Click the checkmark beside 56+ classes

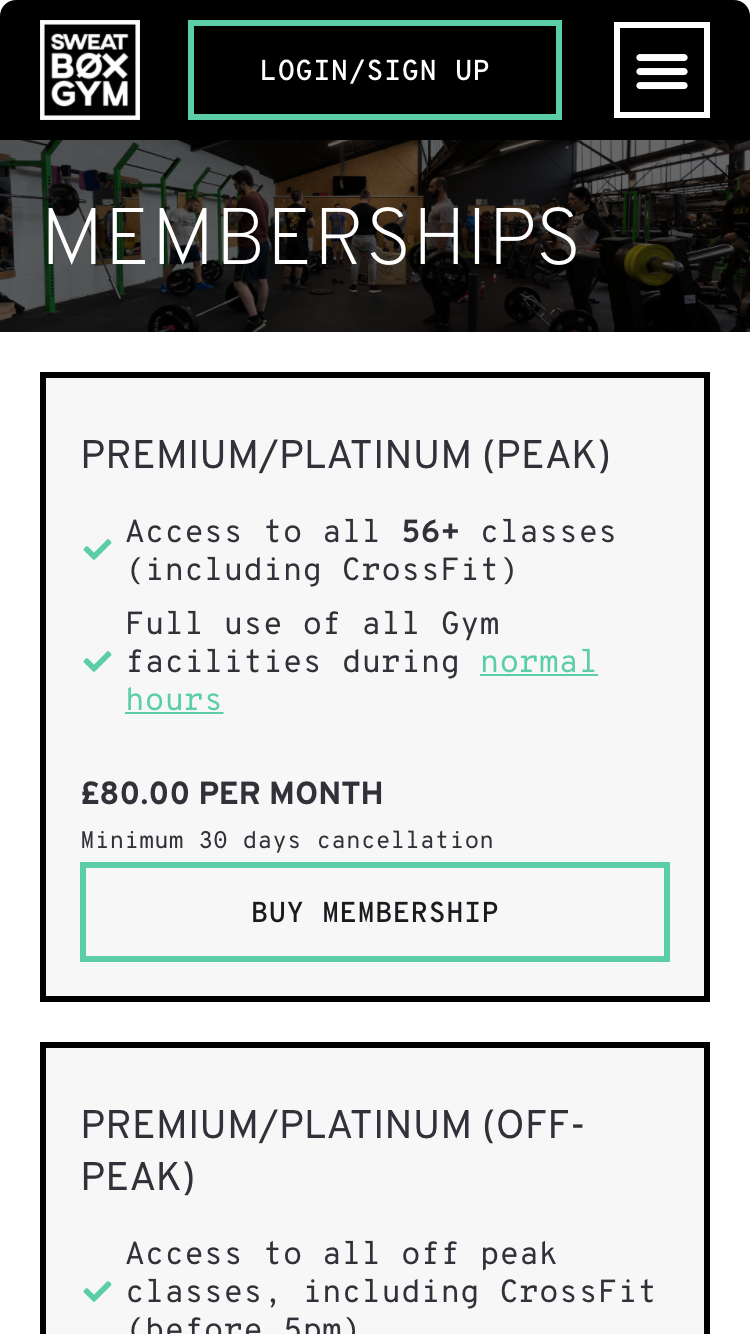pyautogui.click(x=97, y=550)
